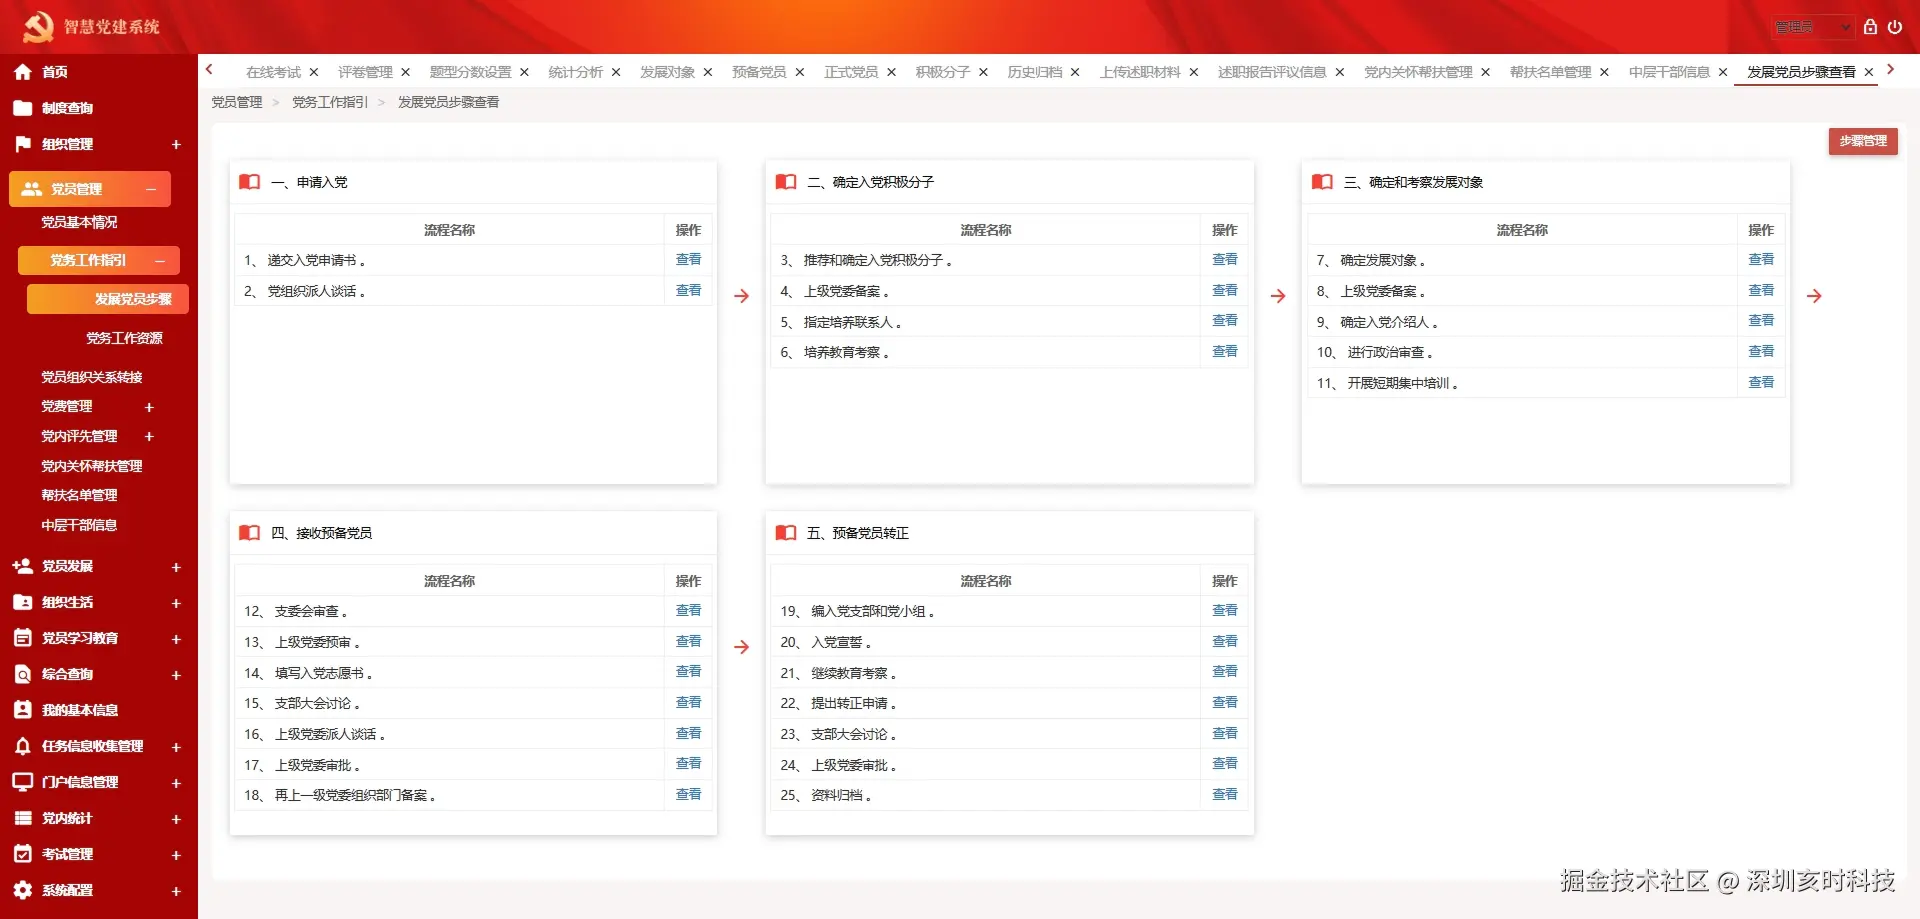
Task: Click the profile icon beside 我的基本信息
Action: 23,710
